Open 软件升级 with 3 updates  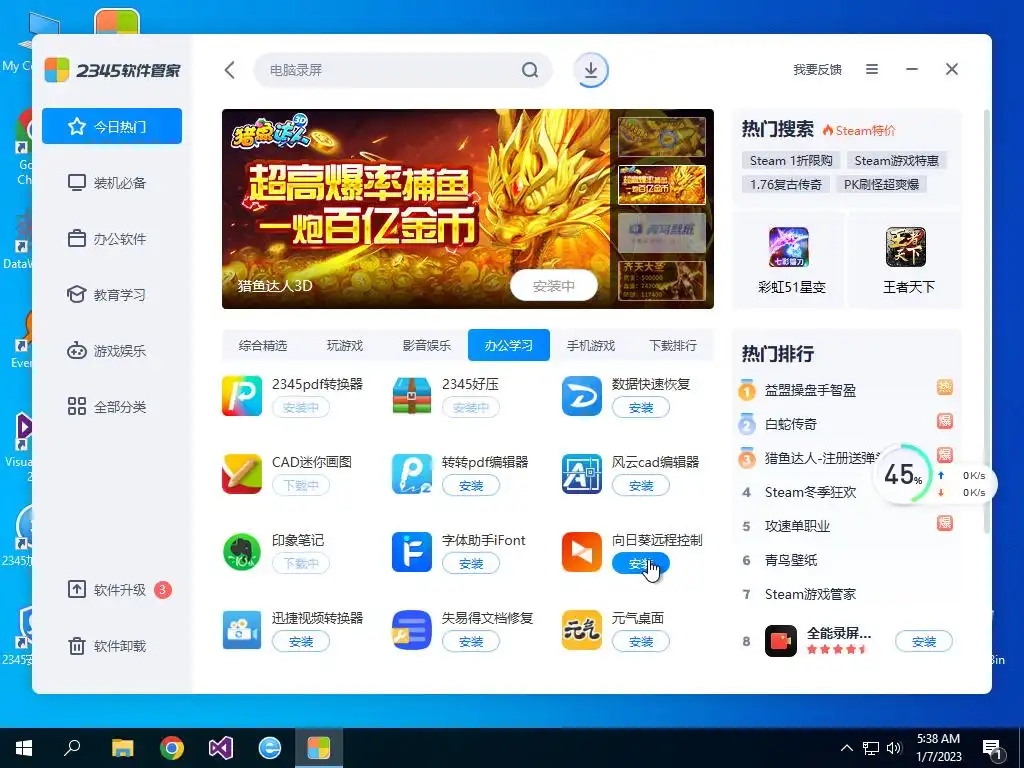coord(112,590)
